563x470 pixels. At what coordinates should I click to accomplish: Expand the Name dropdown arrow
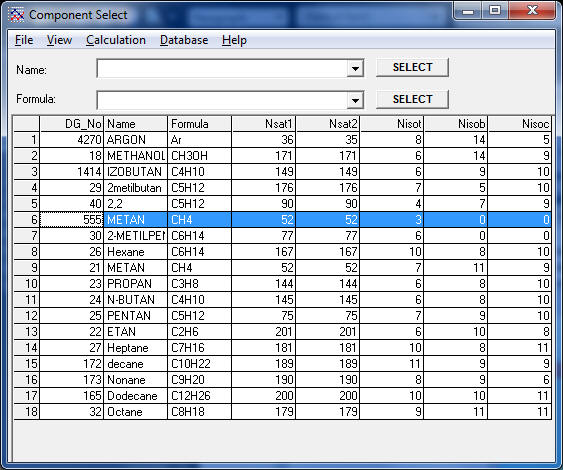355,68
